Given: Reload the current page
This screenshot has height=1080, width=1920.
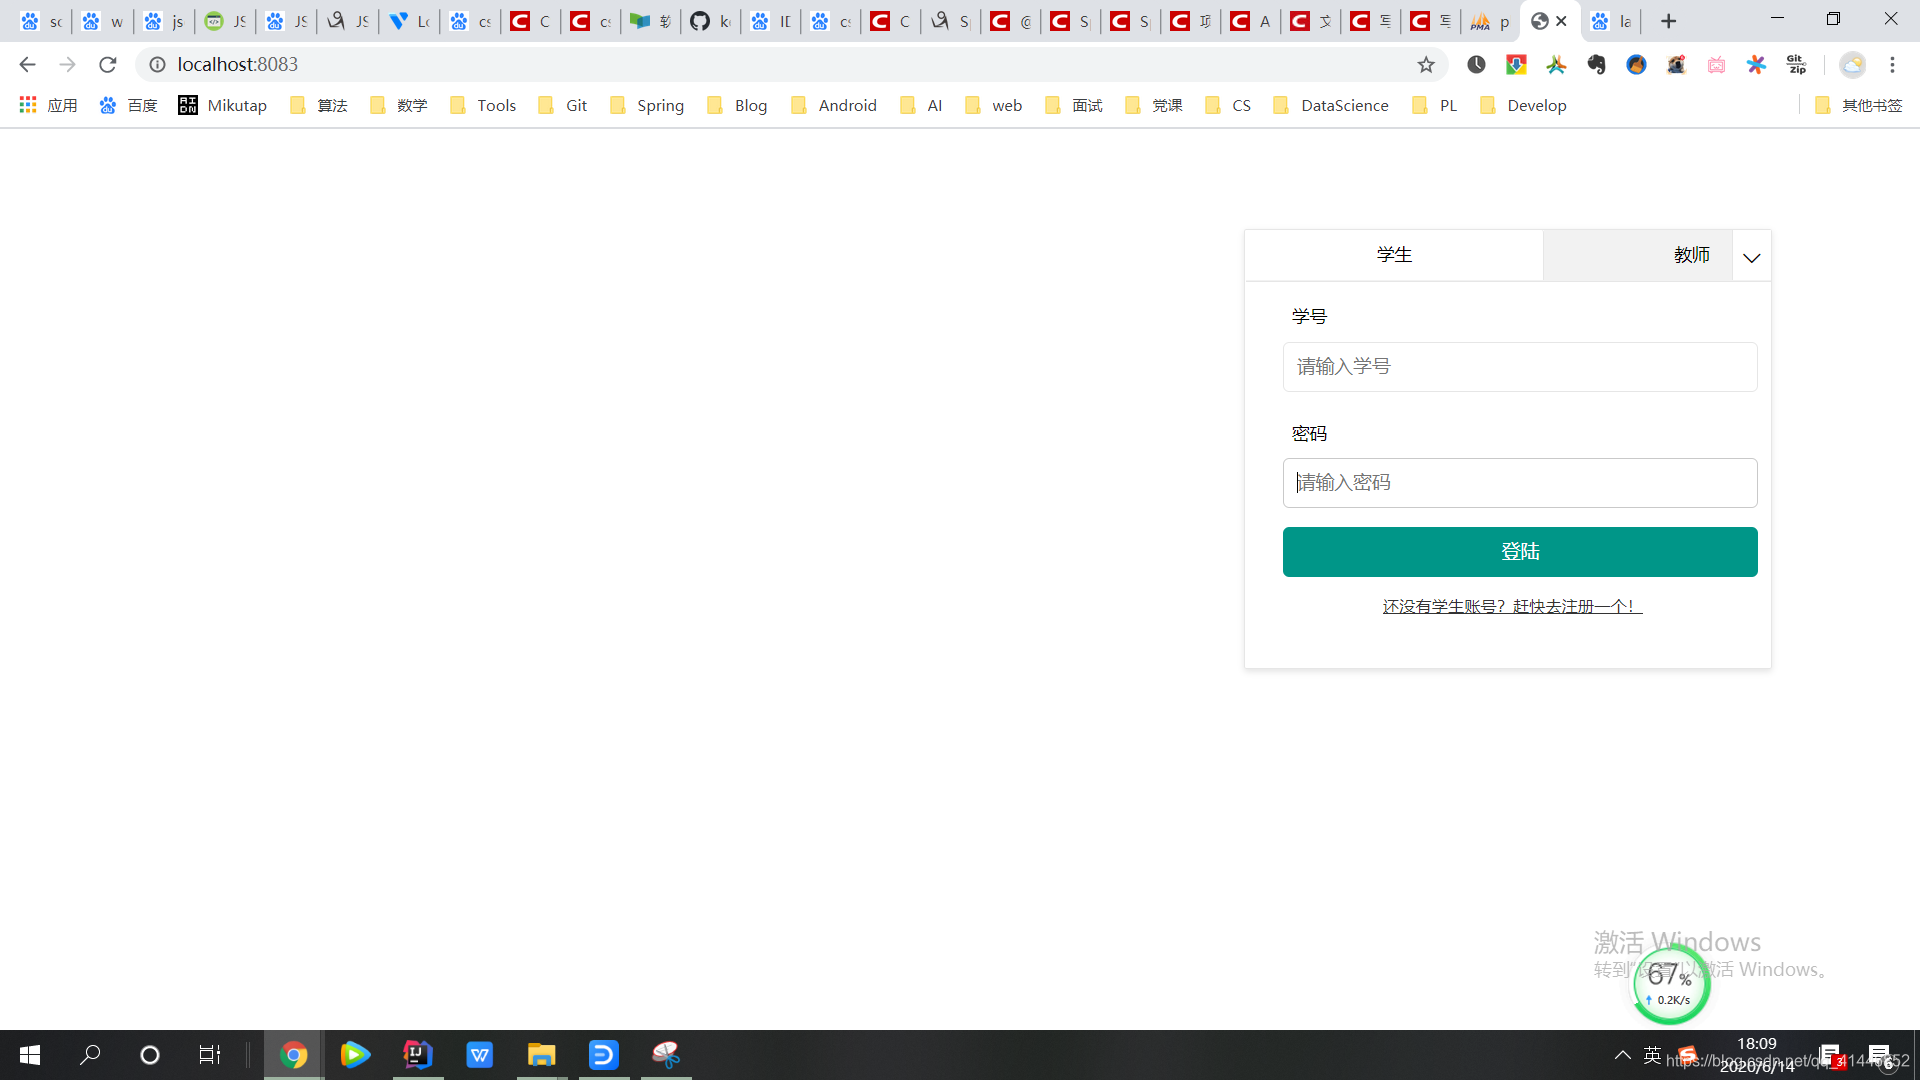Looking at the screenshot, I should coord(108,64).
